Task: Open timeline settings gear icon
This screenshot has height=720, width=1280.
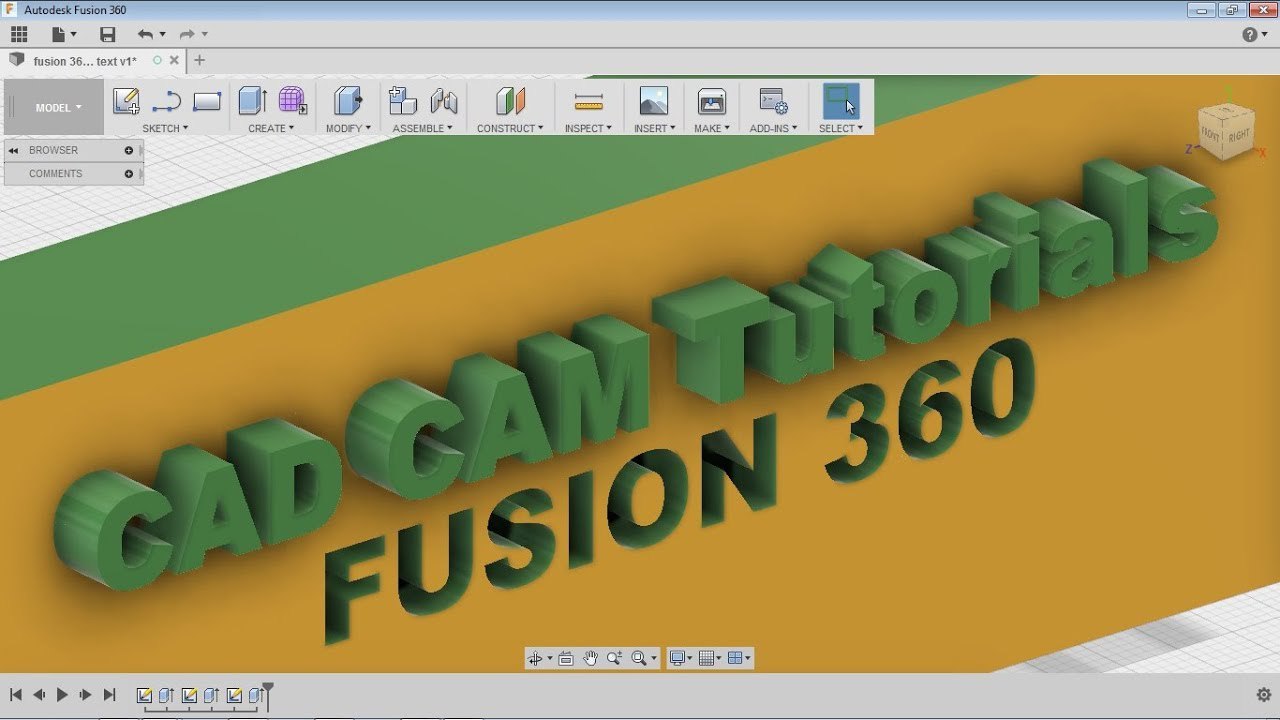Action: point(1263,694)
